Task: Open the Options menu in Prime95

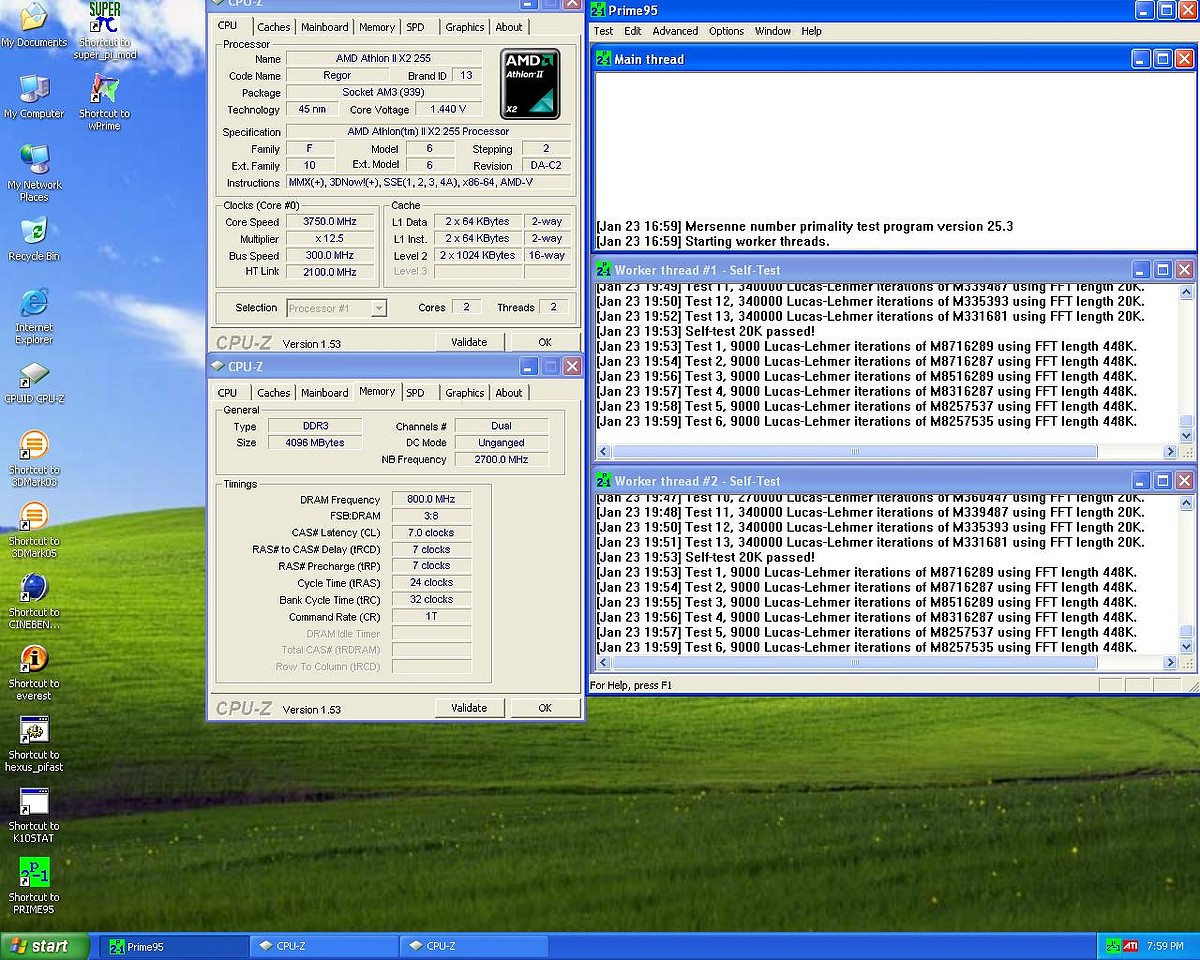Action: [x=726, y=31]
